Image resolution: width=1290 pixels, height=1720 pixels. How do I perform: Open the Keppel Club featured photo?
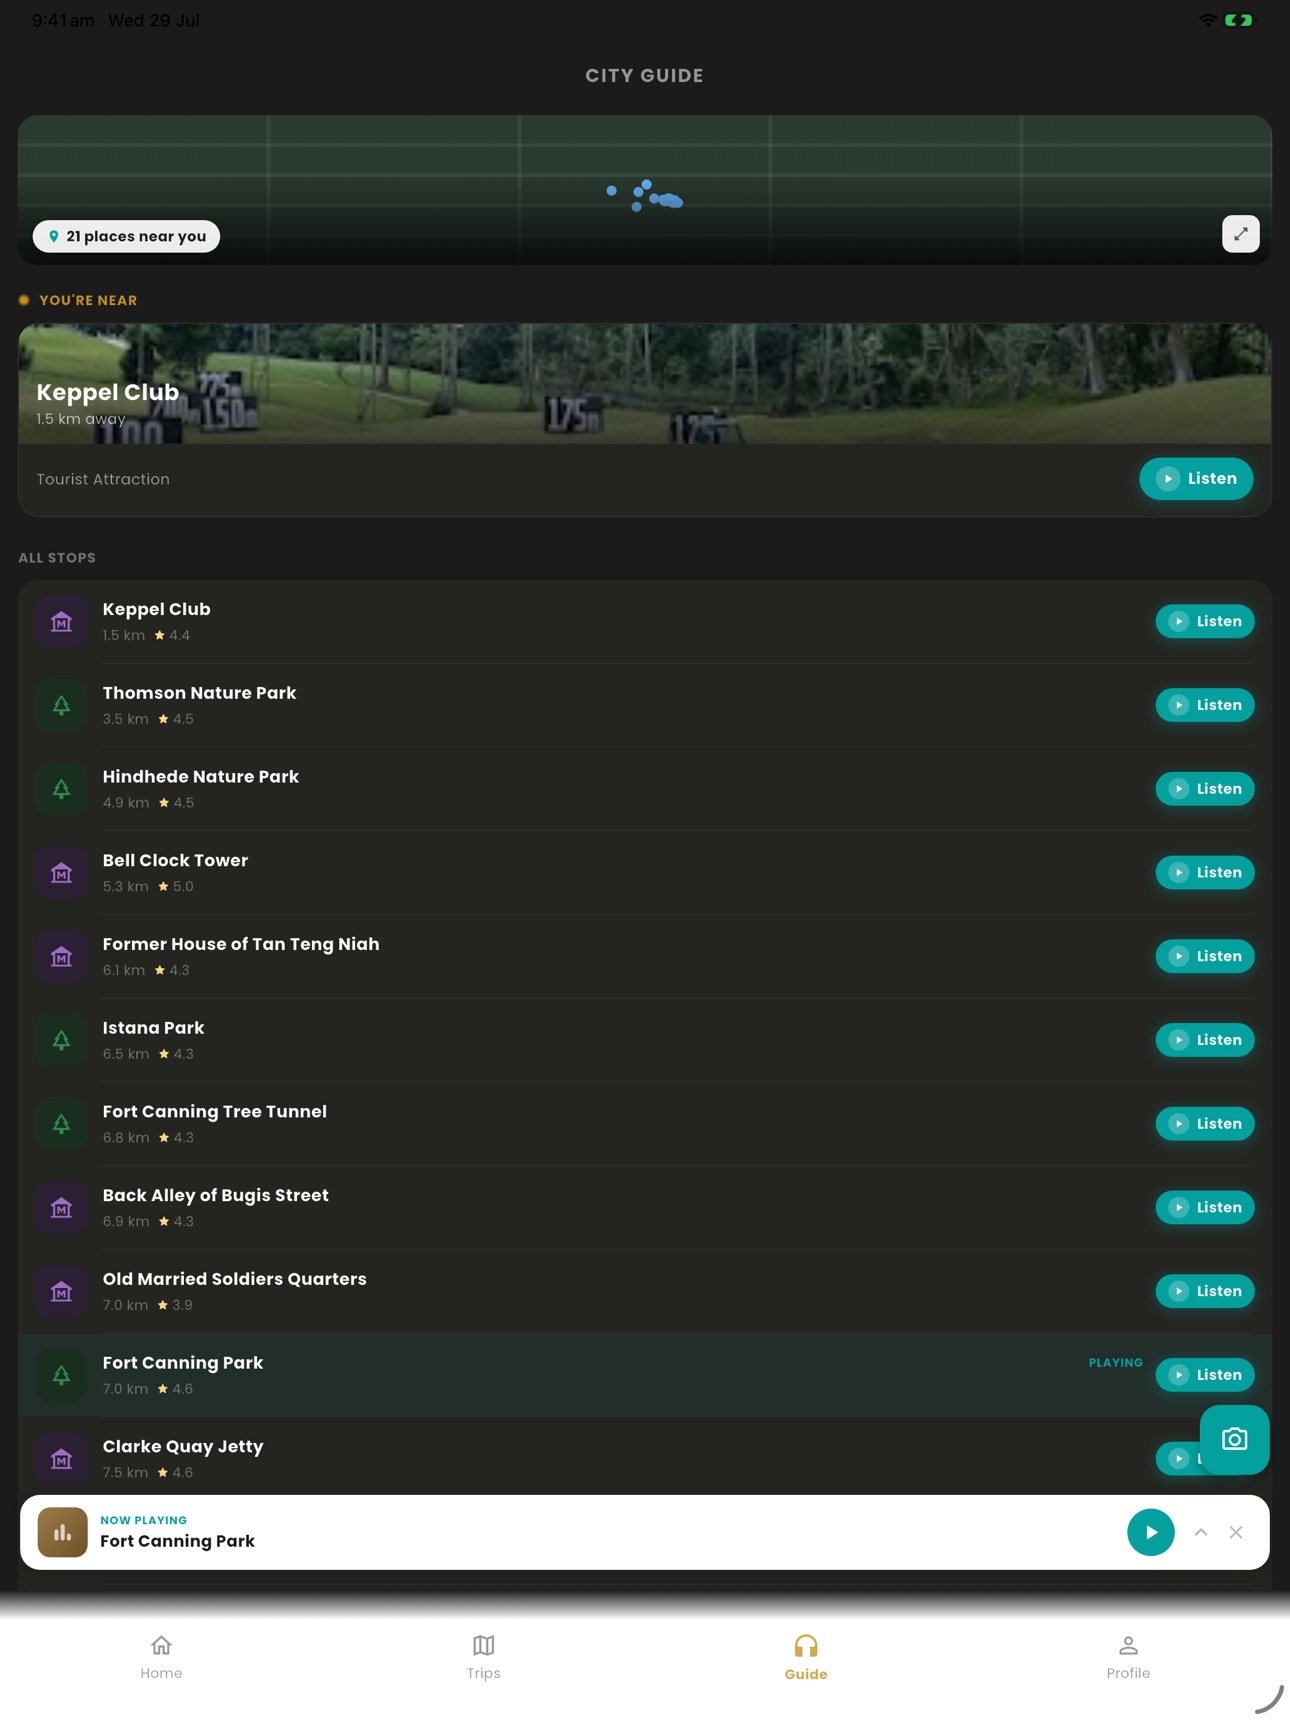coord(645,384)
